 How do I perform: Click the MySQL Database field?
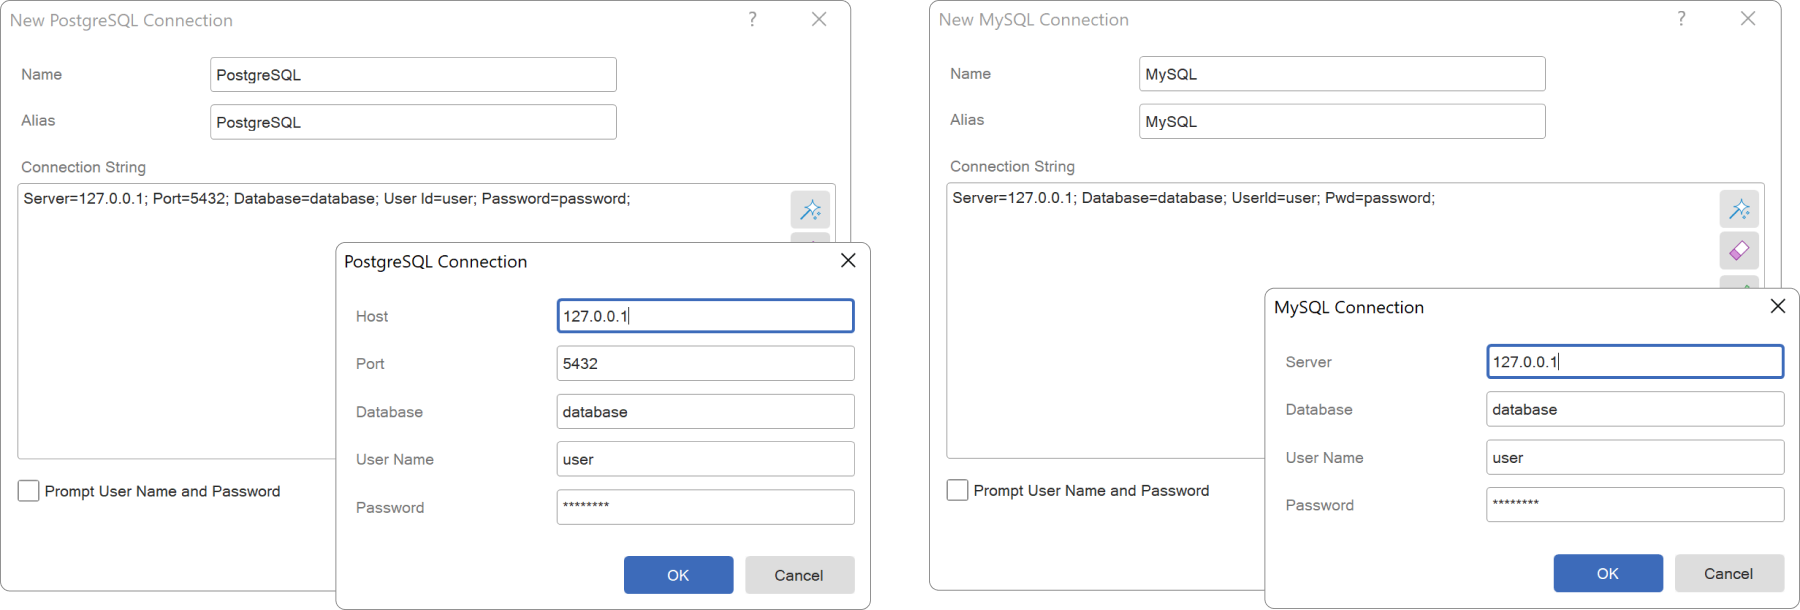tap(1634, 410)
